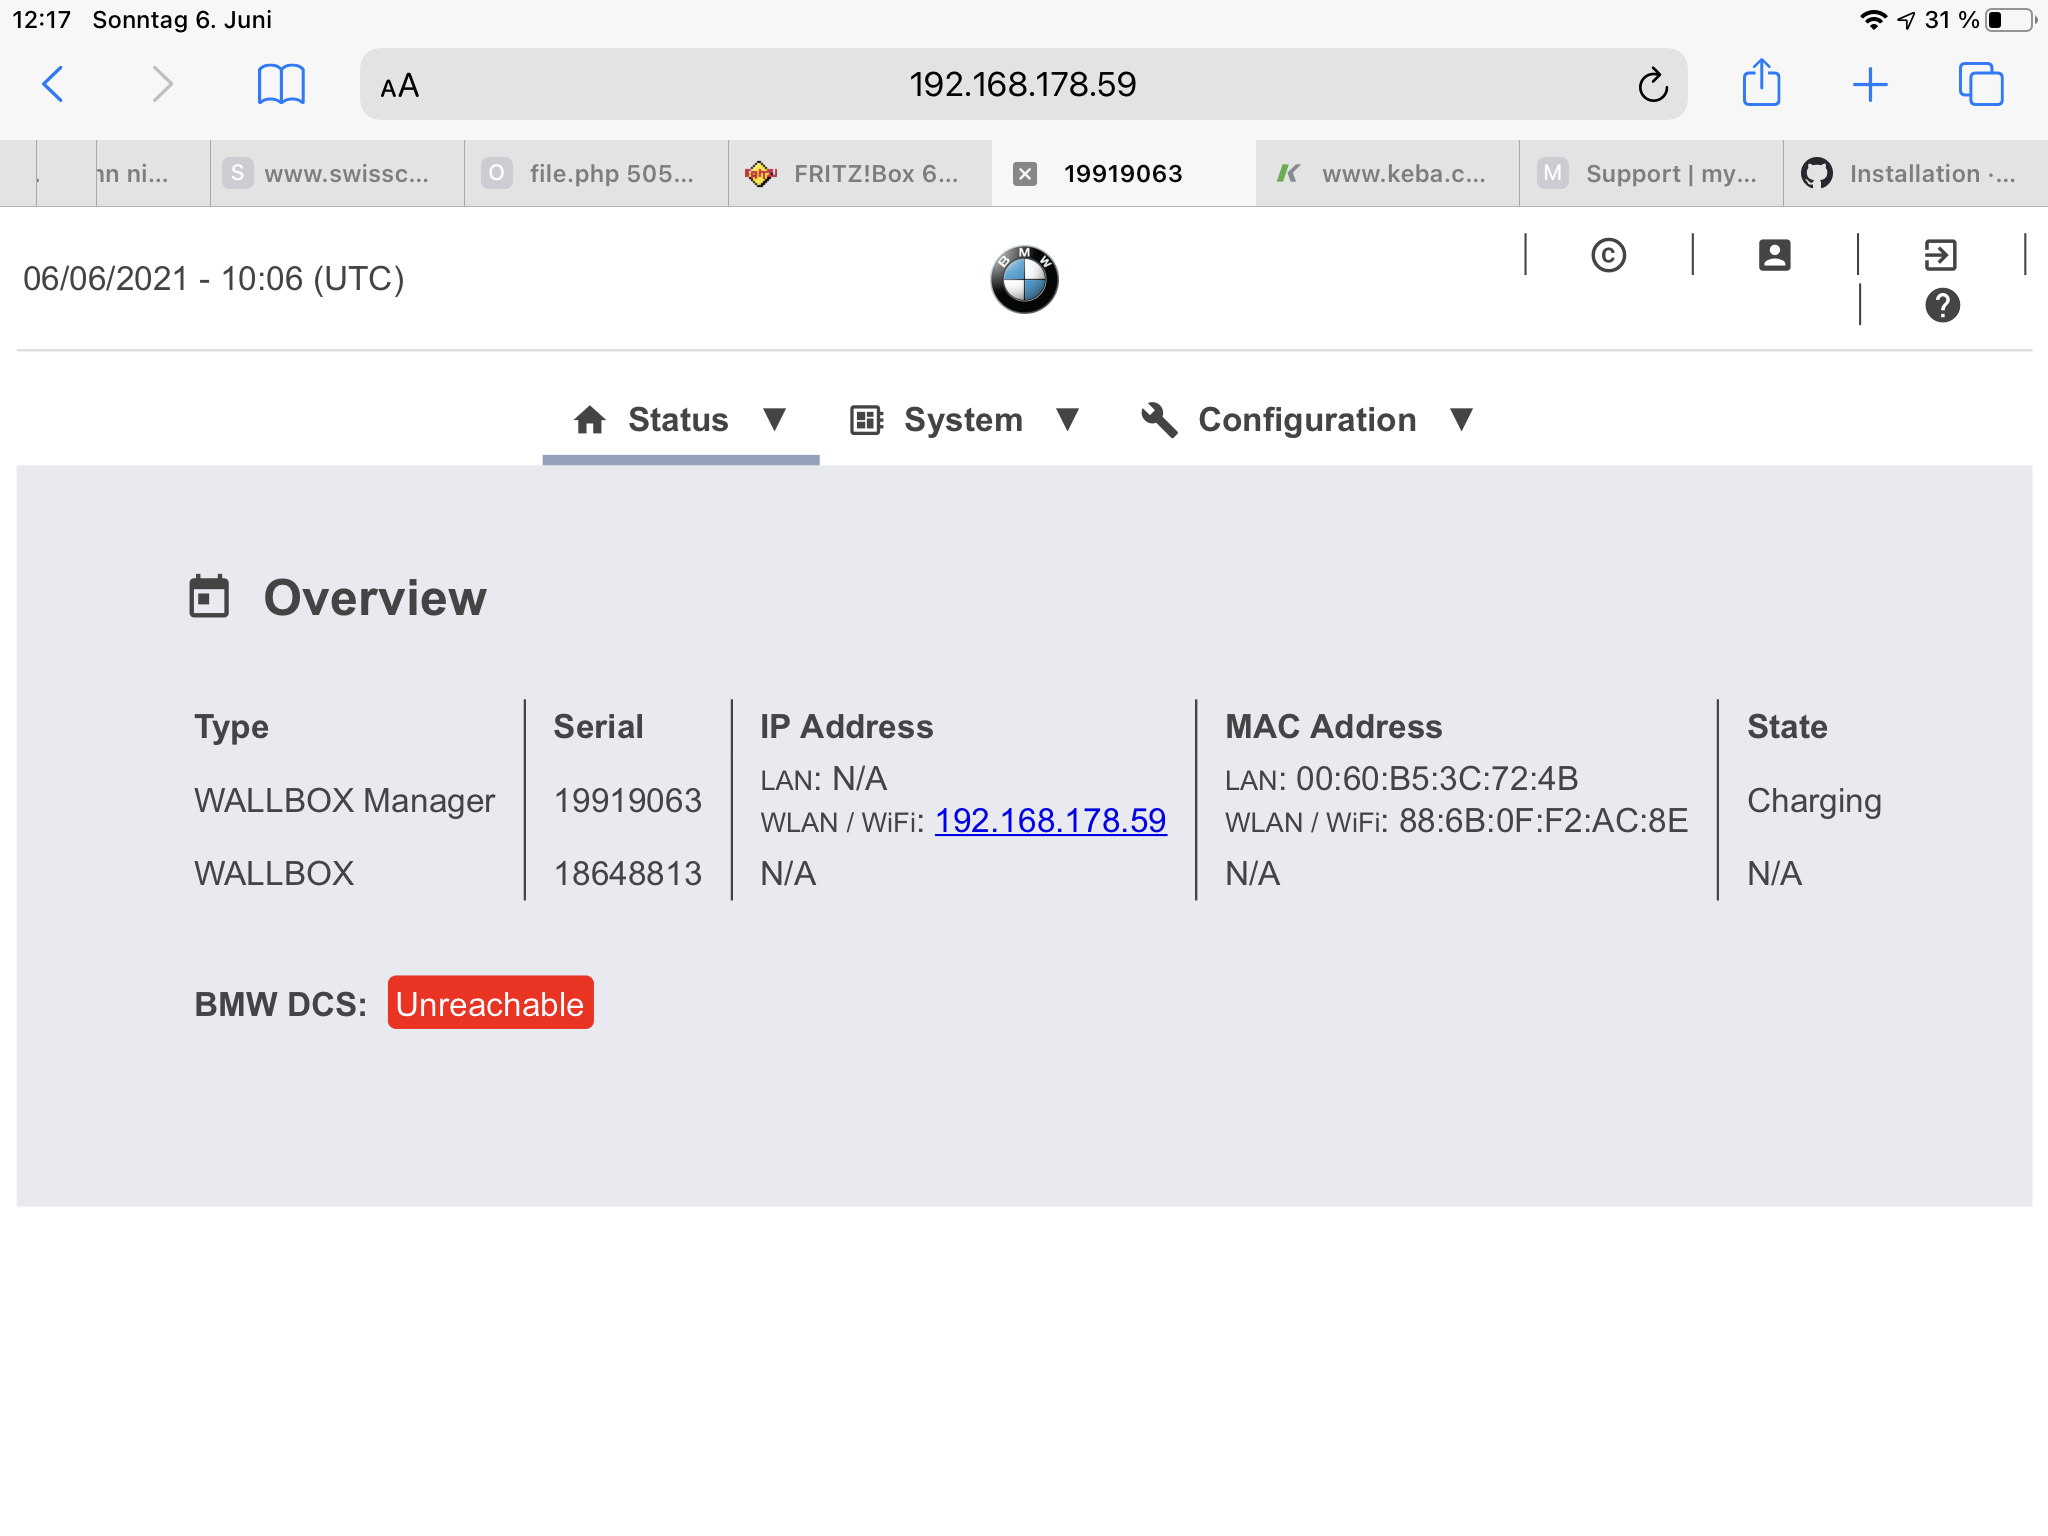Screen dimensions: 2048x1536
Task: Switch to the FRITZ!Box tab
Action: [860, 174]
